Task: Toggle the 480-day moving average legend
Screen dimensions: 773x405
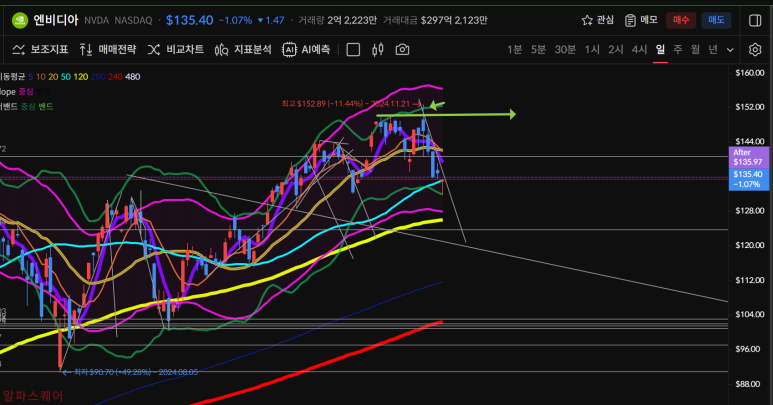Action: (x=133, y=77)
